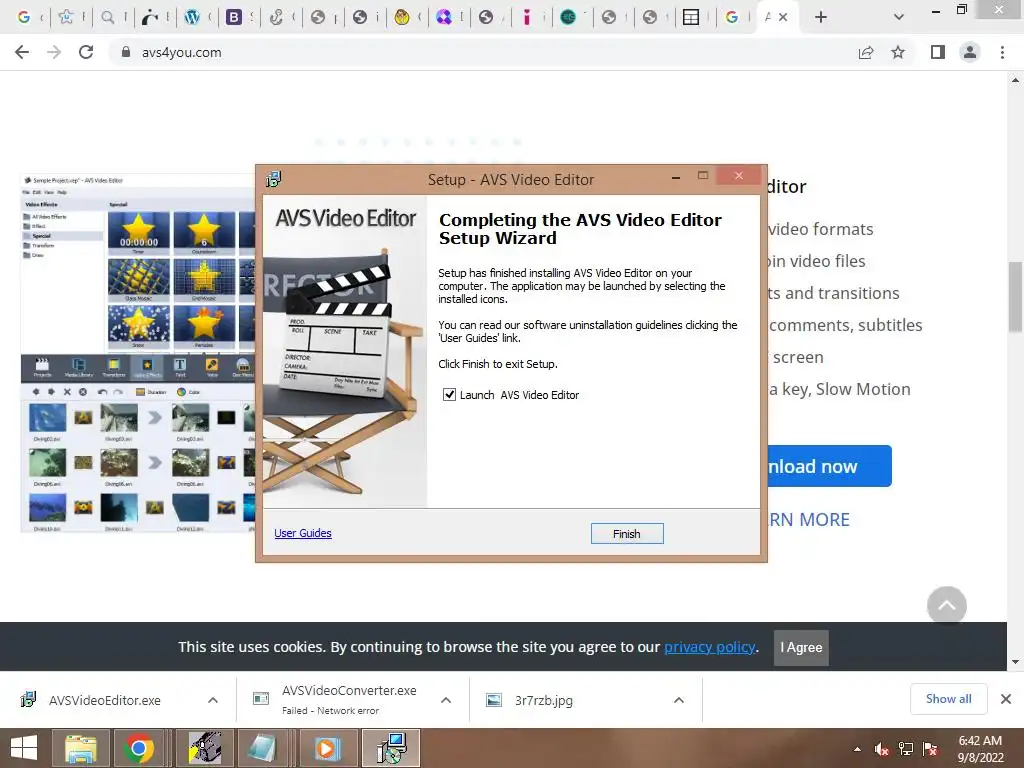The height and width of the screenshot is (768, 1024).
Task: Open 3r7rzb.jpg download options chevron
Action: tap(679, 700)
